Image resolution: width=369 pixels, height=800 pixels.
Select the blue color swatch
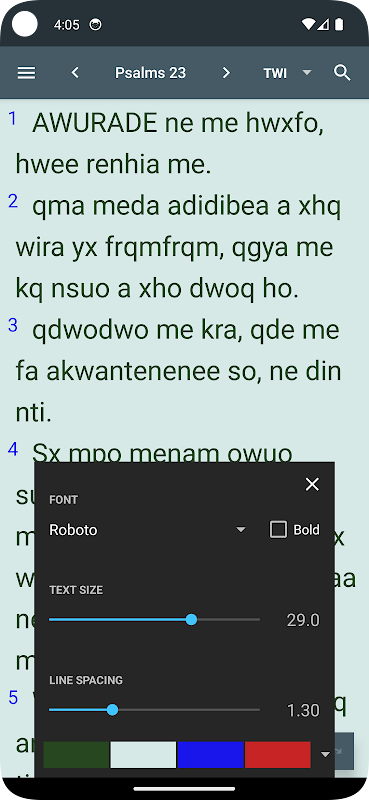(x=210, y=755)
